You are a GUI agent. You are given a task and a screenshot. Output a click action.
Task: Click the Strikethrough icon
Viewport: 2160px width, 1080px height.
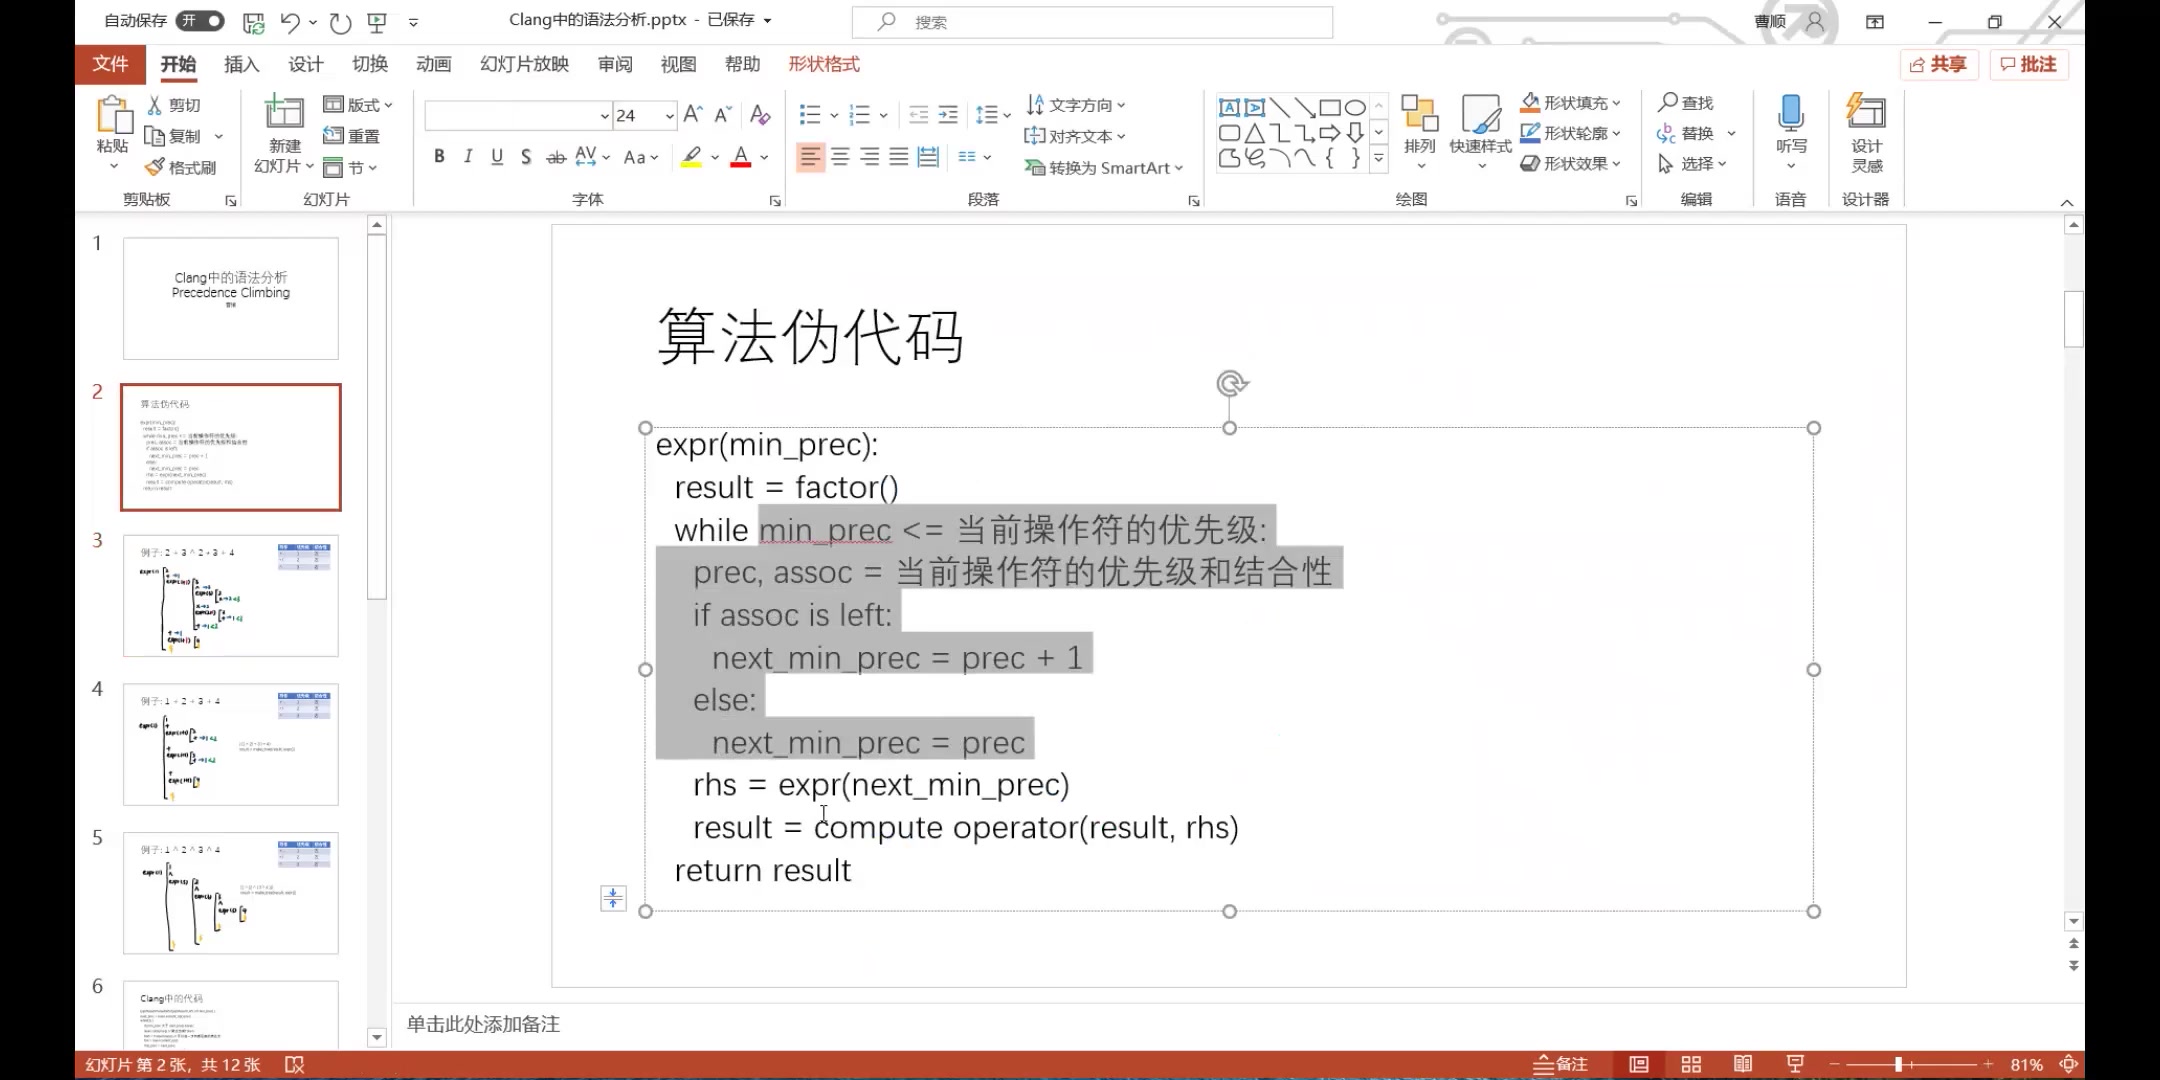click(556, 157)
